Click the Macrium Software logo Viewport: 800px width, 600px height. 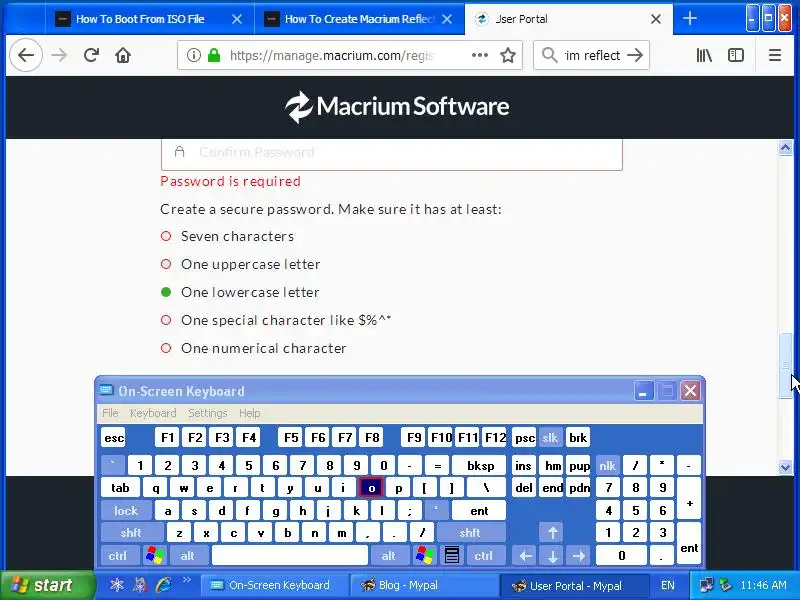click(397, 107)
